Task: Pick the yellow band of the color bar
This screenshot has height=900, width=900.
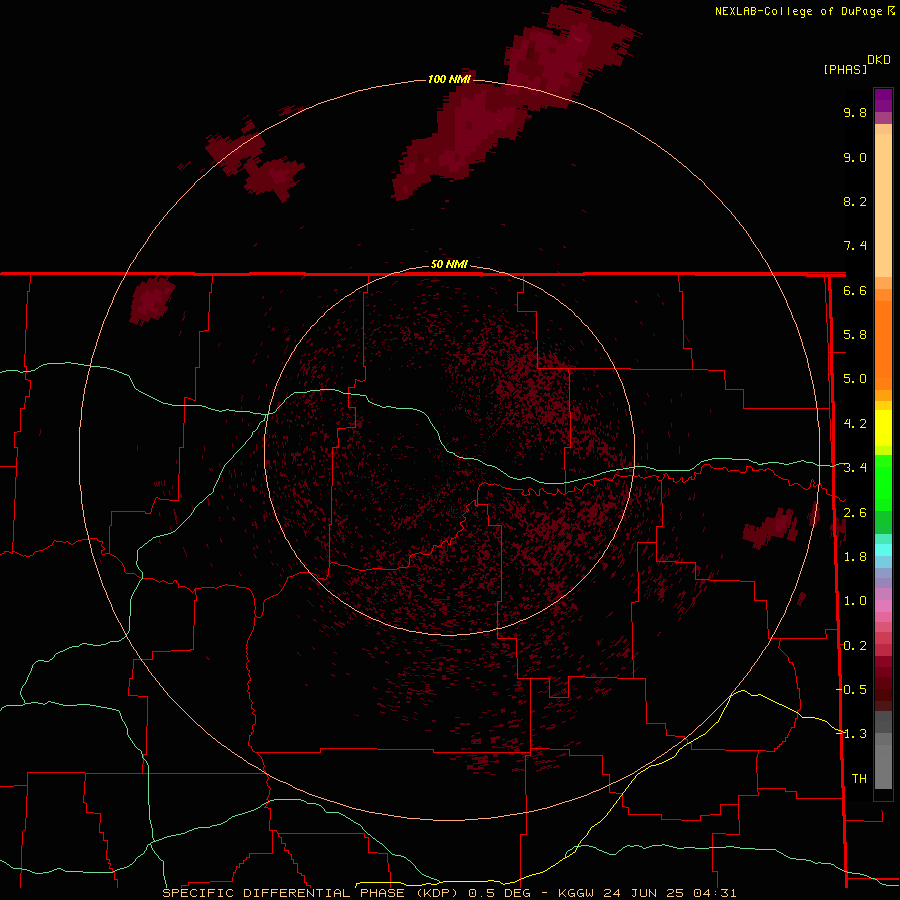Action: tap(883, 428)
